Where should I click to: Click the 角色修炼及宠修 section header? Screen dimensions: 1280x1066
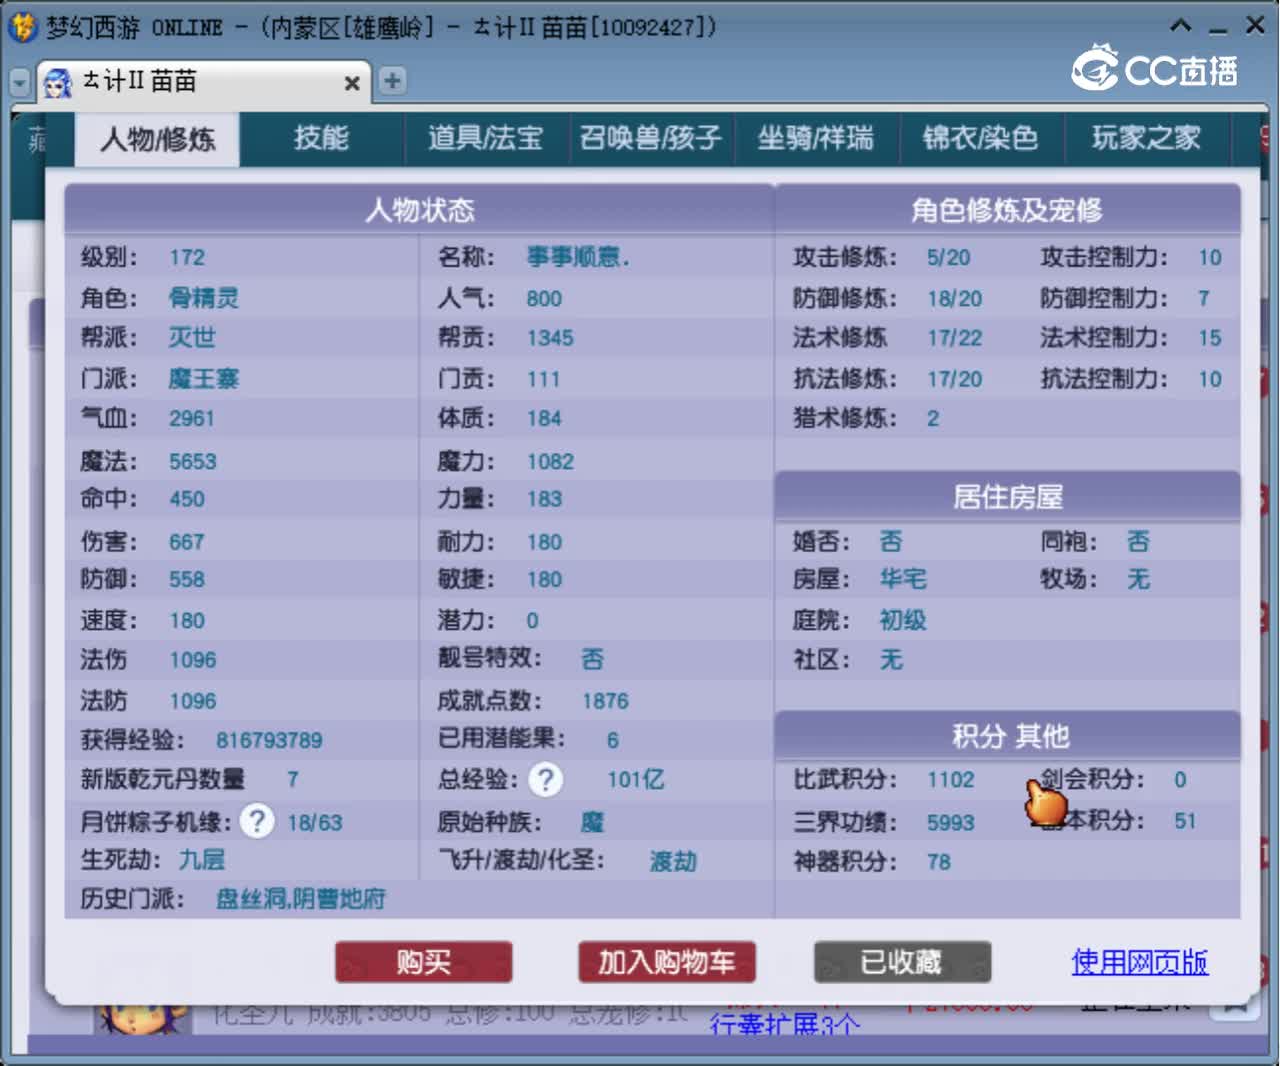[x=1007, y=209]
